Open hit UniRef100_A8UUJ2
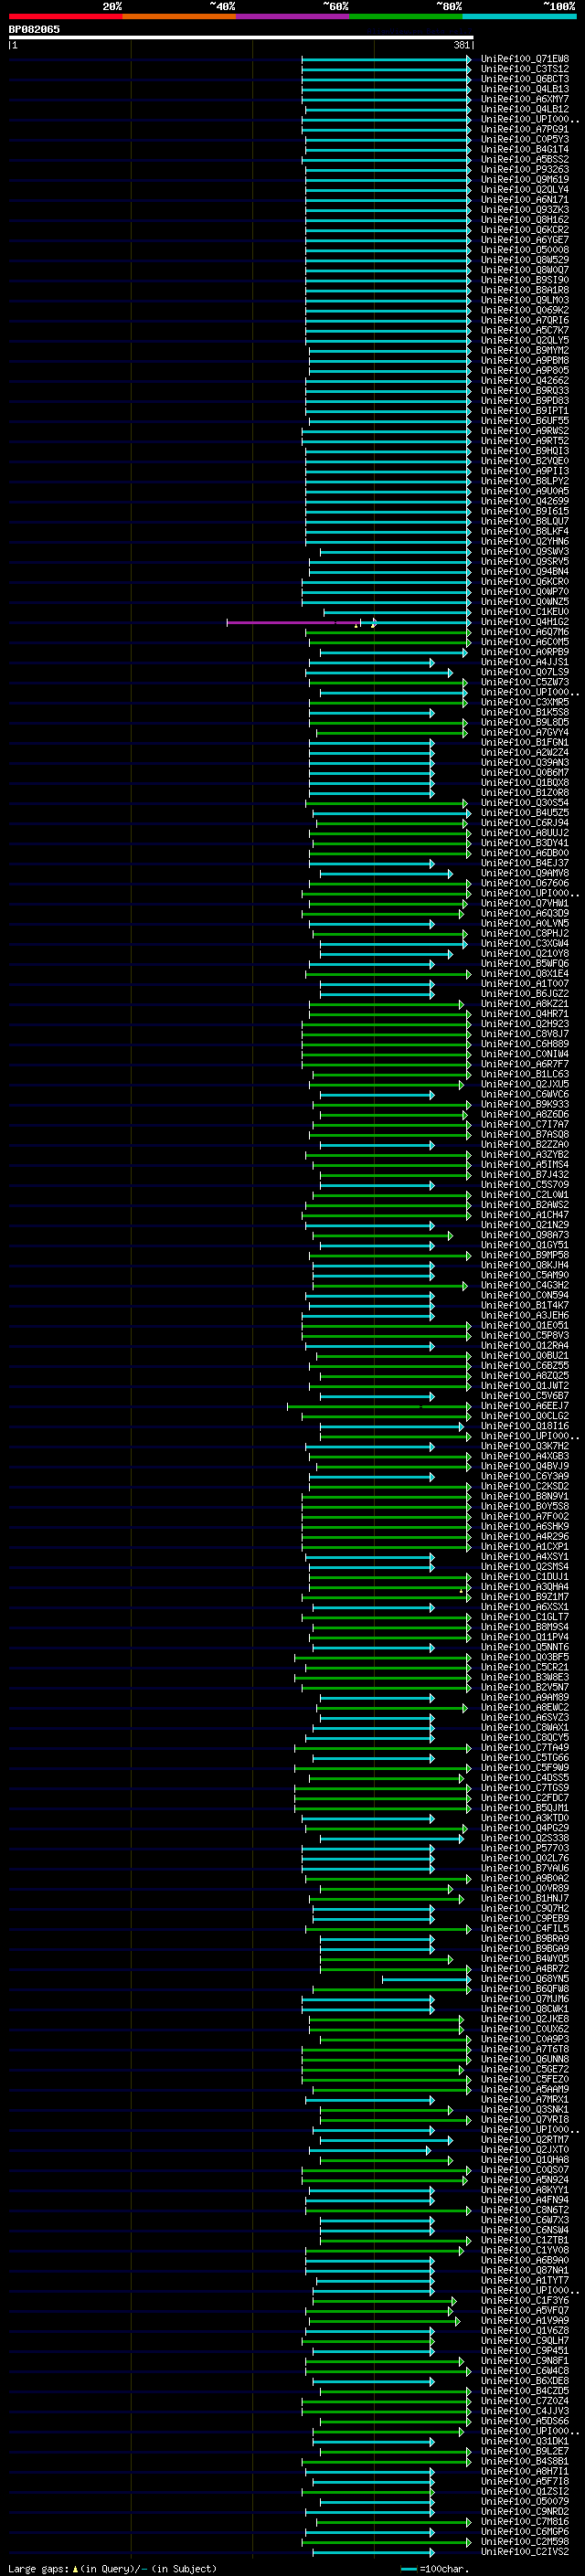Screen dimensions: 585x2576 coord(525,833)
